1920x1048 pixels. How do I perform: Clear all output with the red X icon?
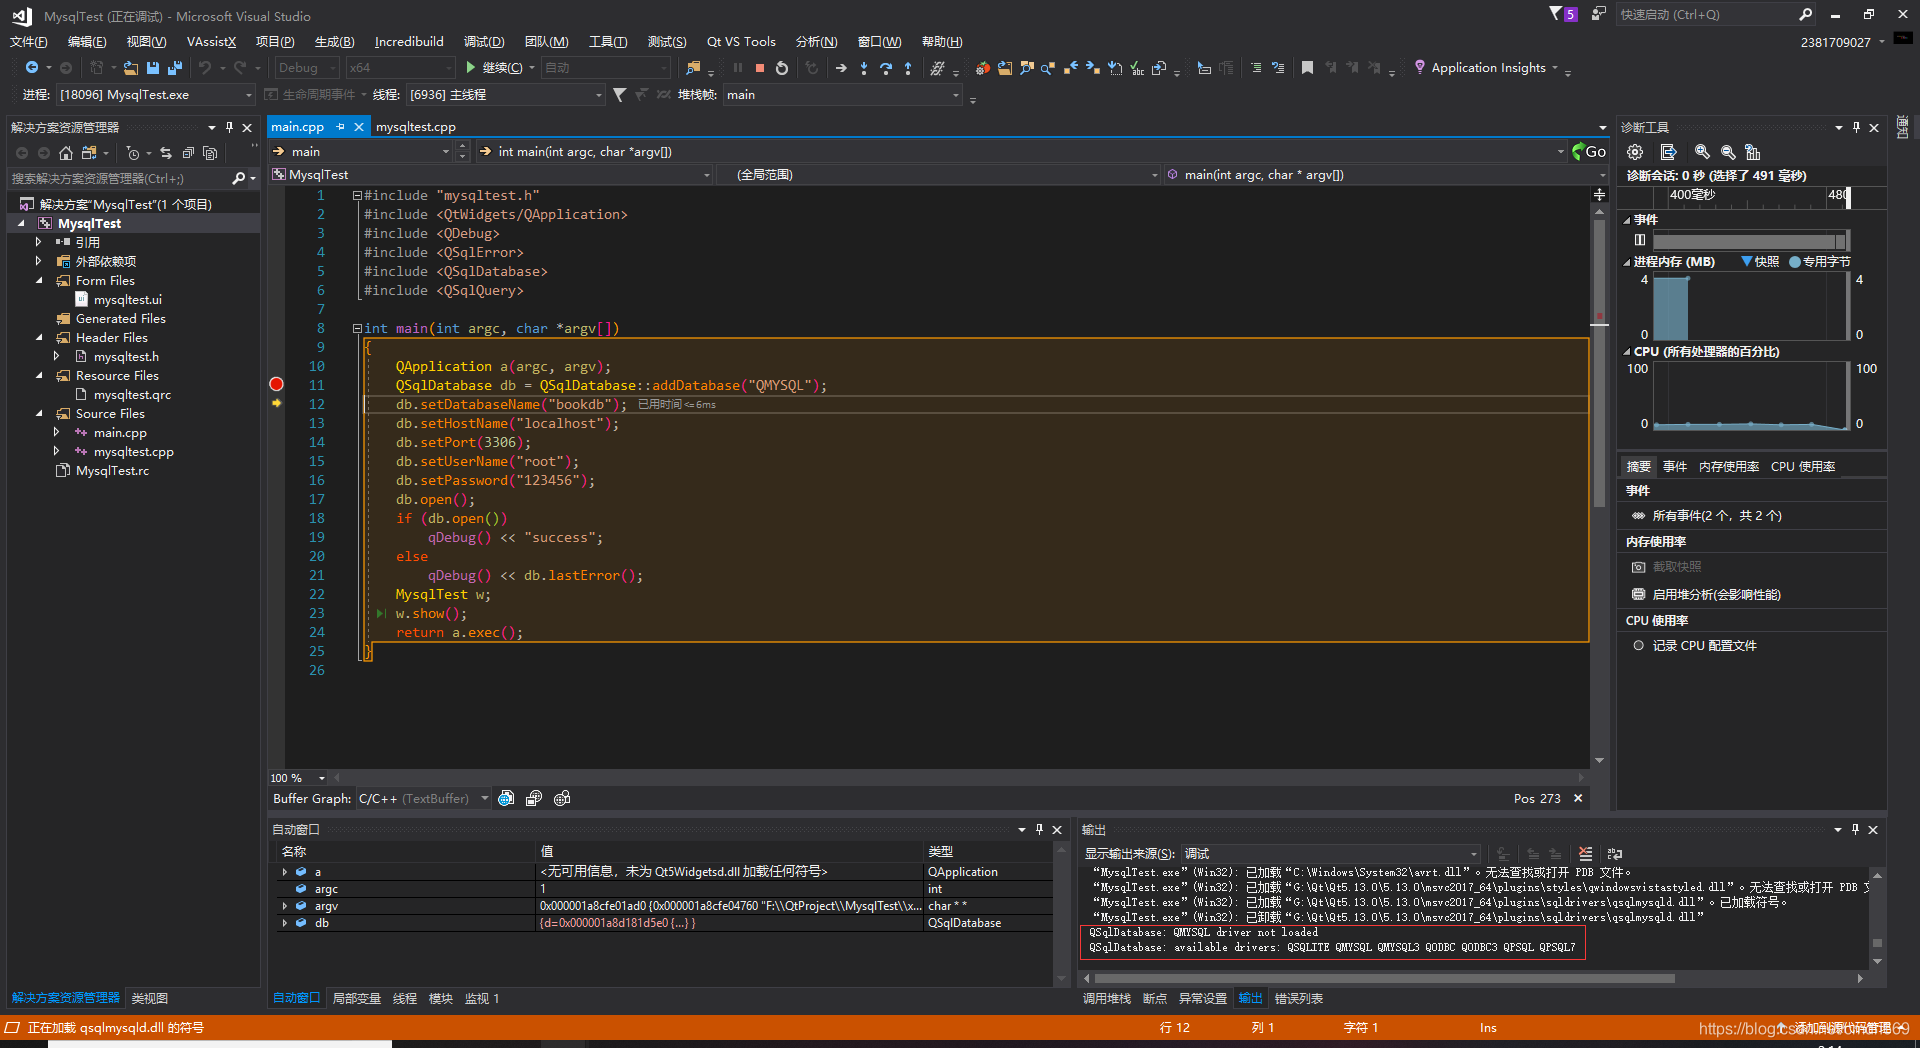1585,854
